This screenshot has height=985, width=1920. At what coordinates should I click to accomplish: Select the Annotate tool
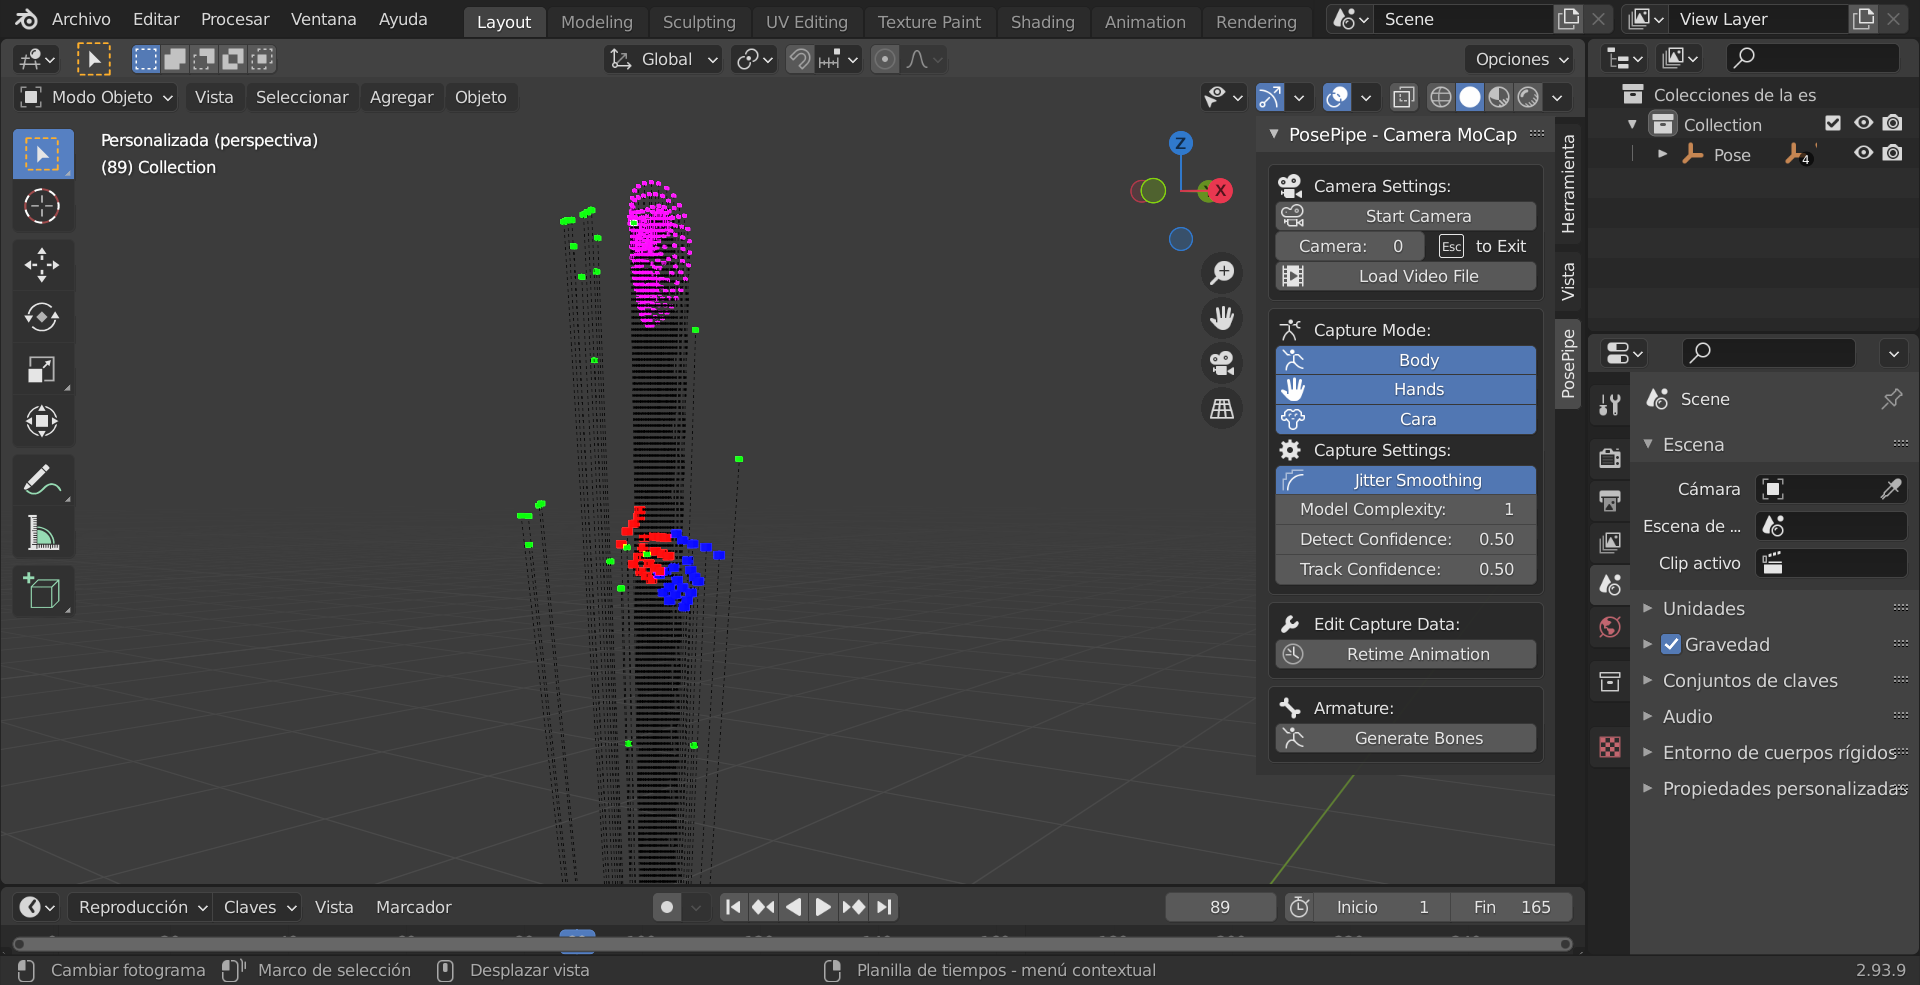click(x=42, y=481)
